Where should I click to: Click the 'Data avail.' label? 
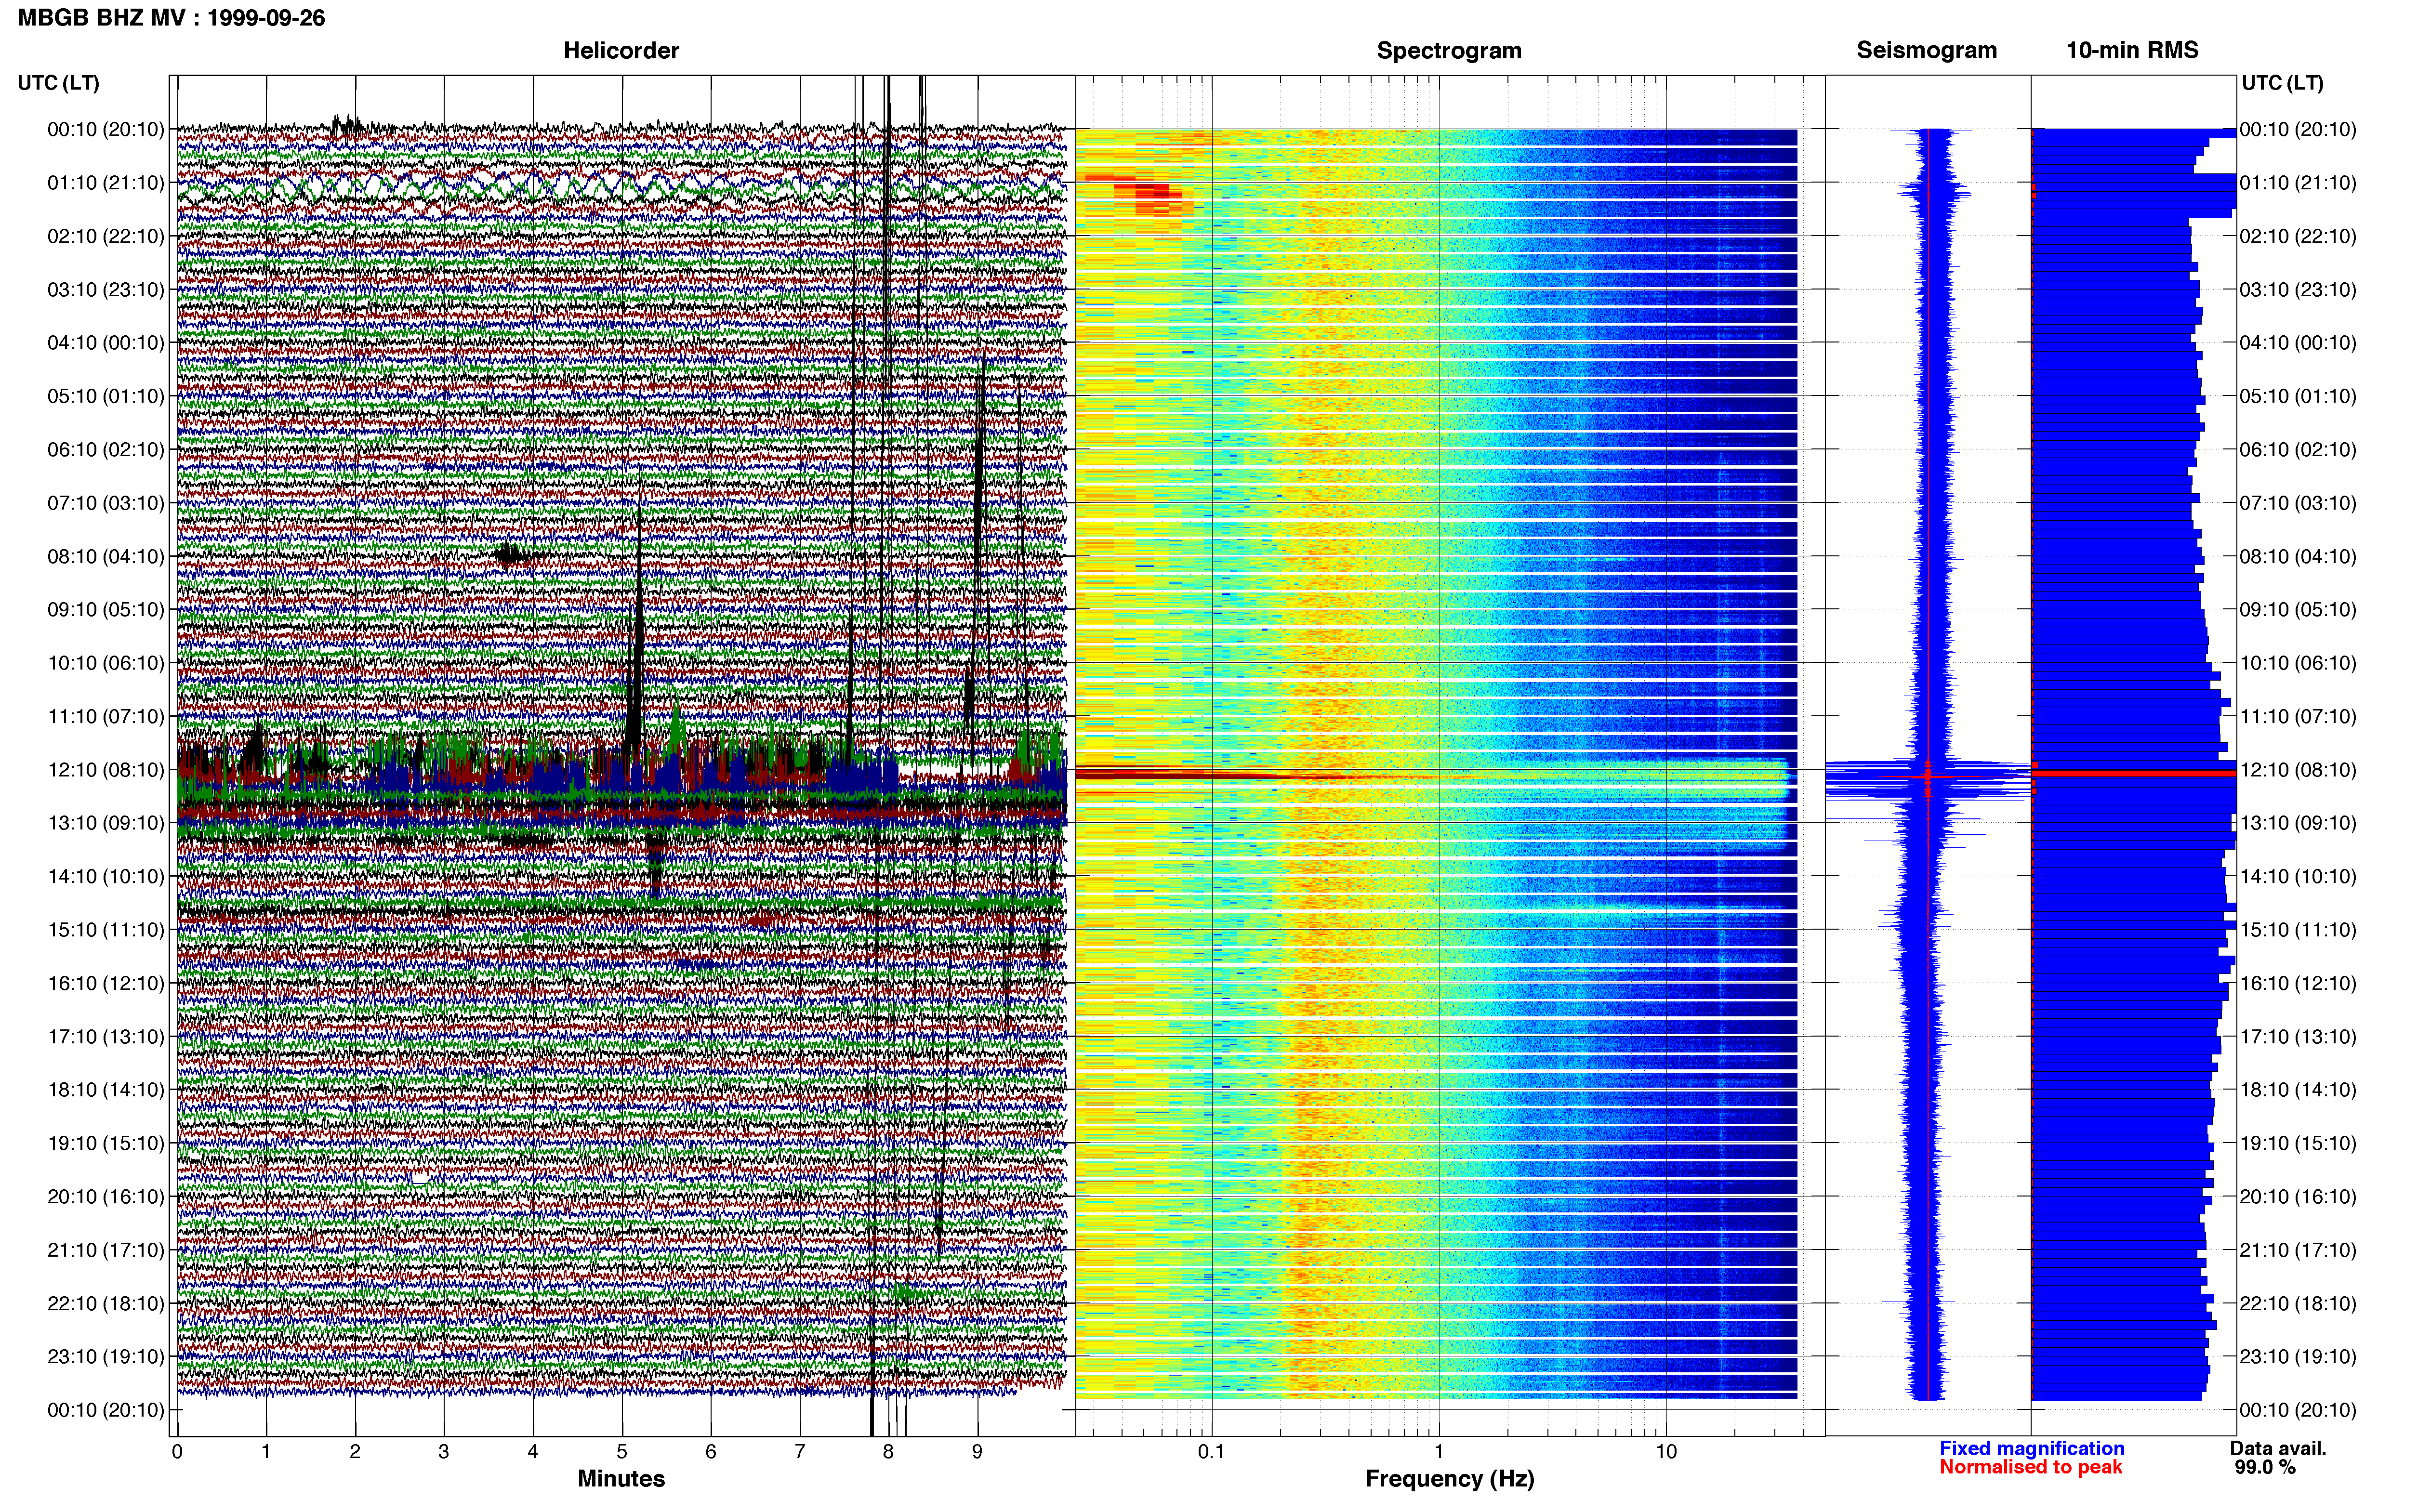(2278, 1448)
